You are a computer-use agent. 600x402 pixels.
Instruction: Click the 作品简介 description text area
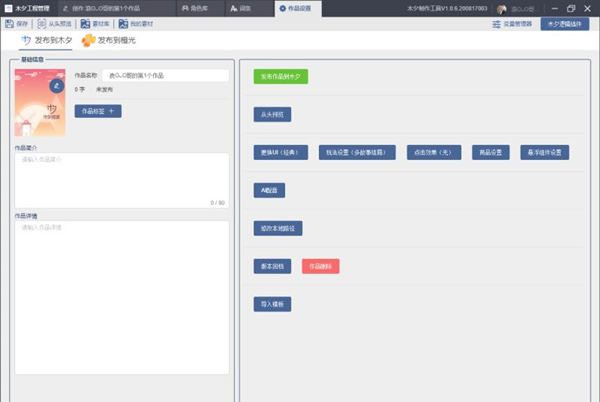tap(122, 180)
